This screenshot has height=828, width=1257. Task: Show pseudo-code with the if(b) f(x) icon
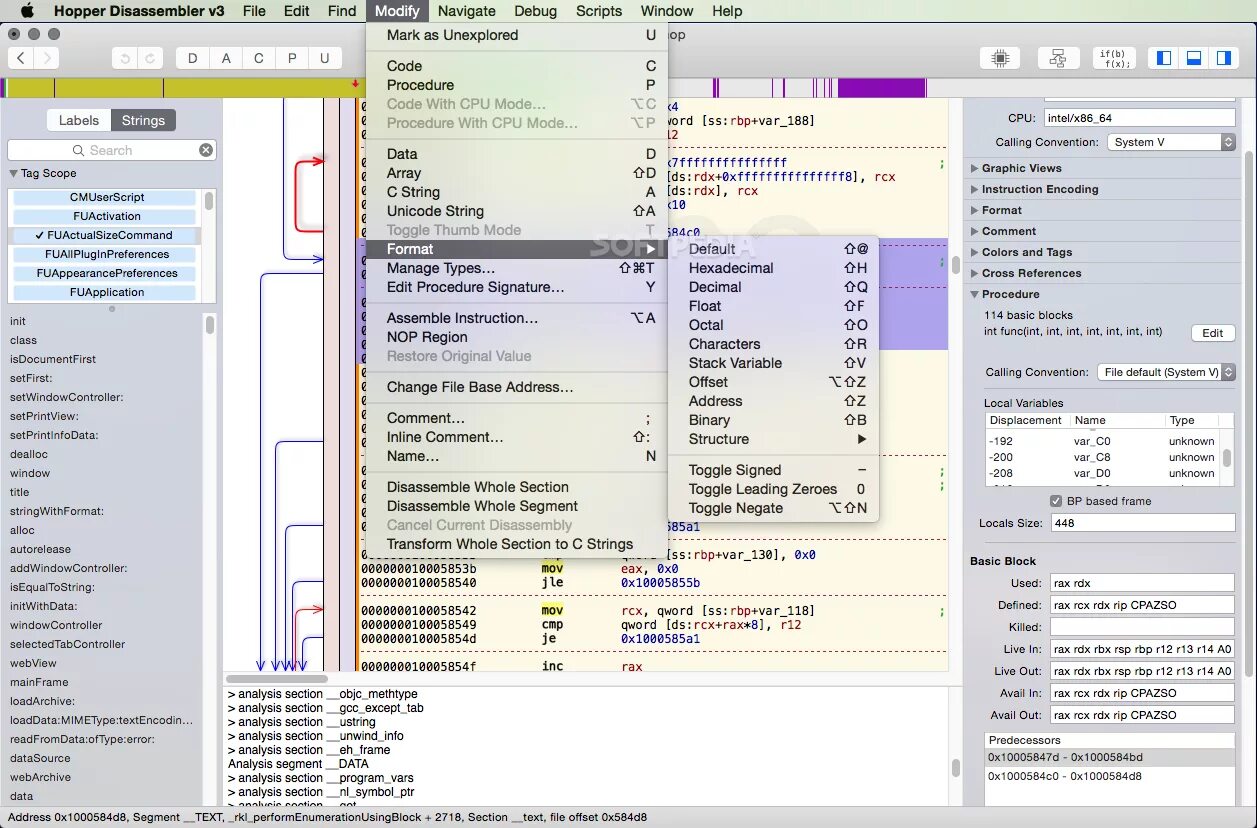[1114, 58]
